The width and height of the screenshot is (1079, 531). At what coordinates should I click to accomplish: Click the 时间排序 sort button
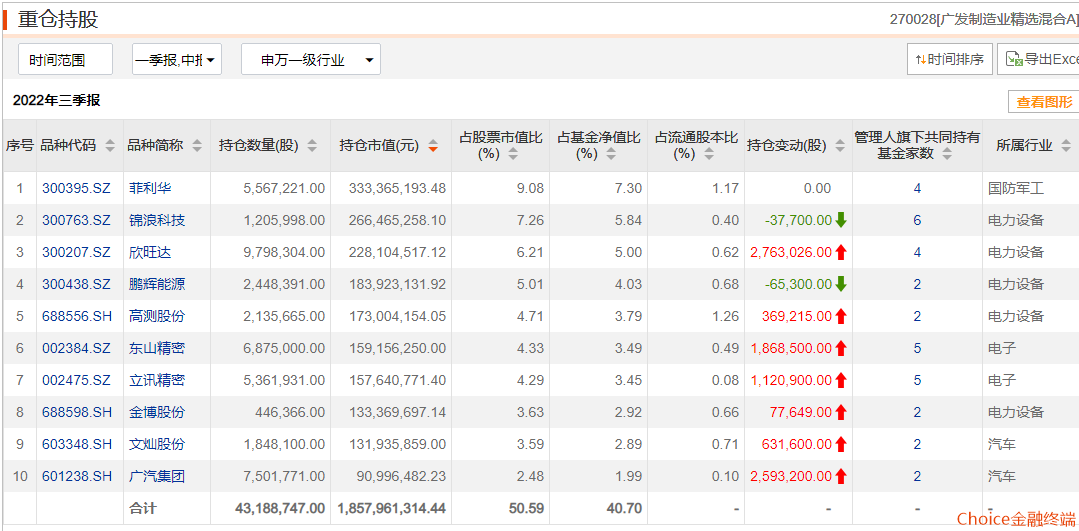[x=950, y=59]
